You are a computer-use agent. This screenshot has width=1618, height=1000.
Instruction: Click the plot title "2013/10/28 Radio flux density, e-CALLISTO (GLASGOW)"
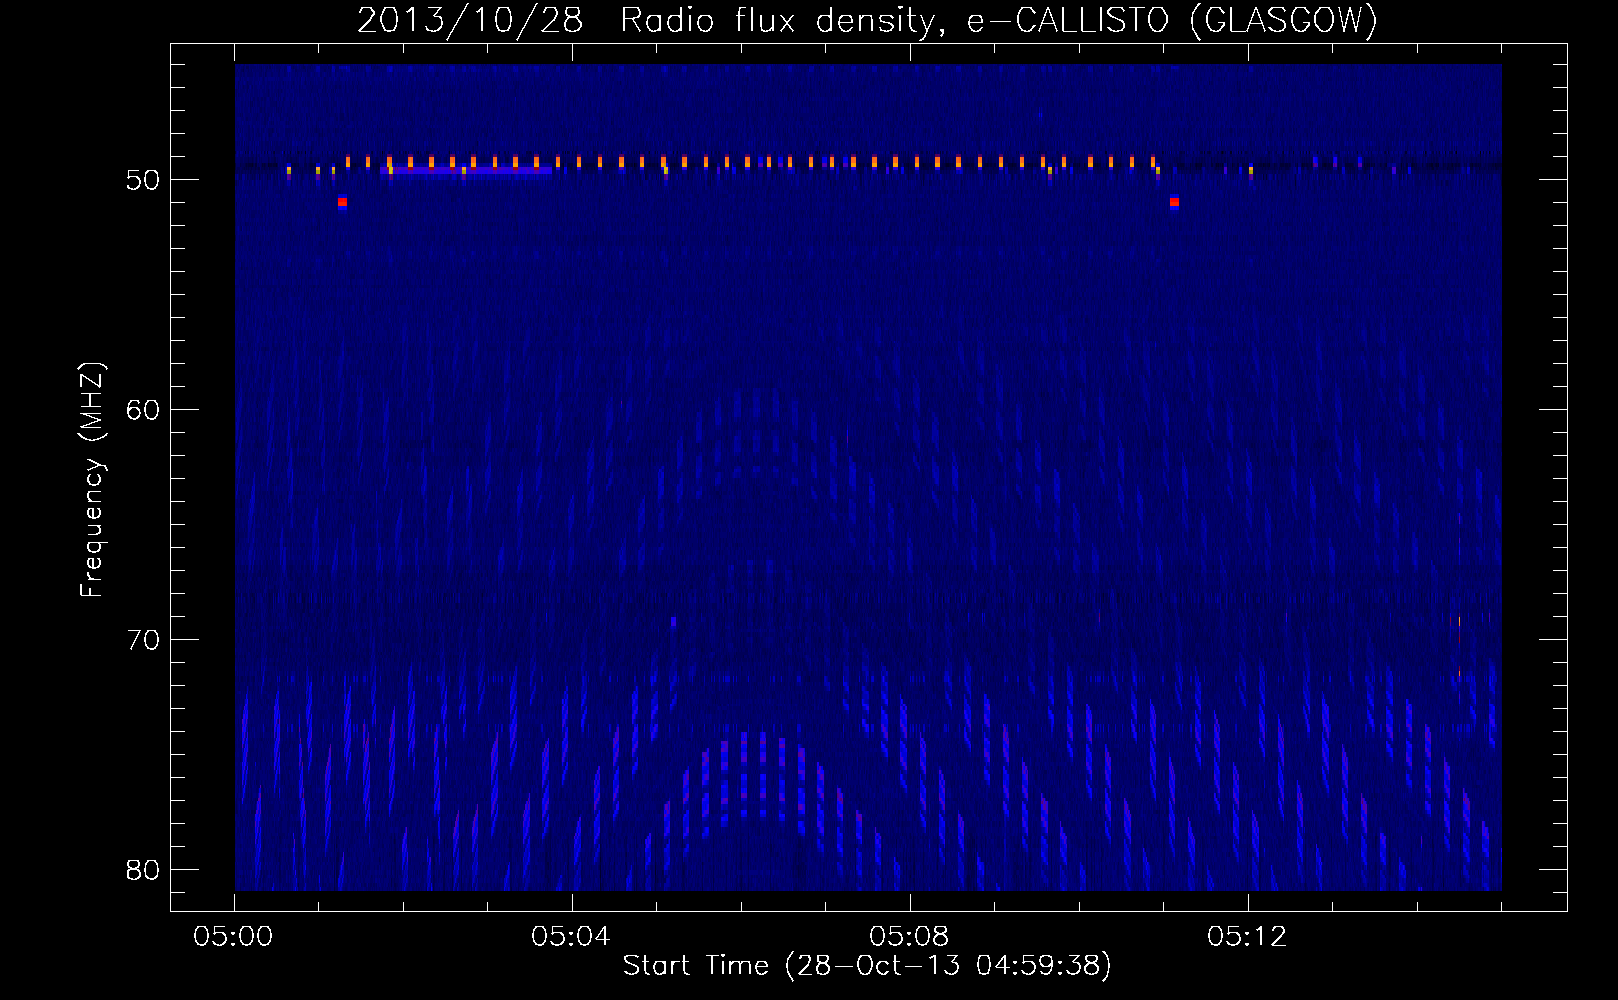(867, 20)
